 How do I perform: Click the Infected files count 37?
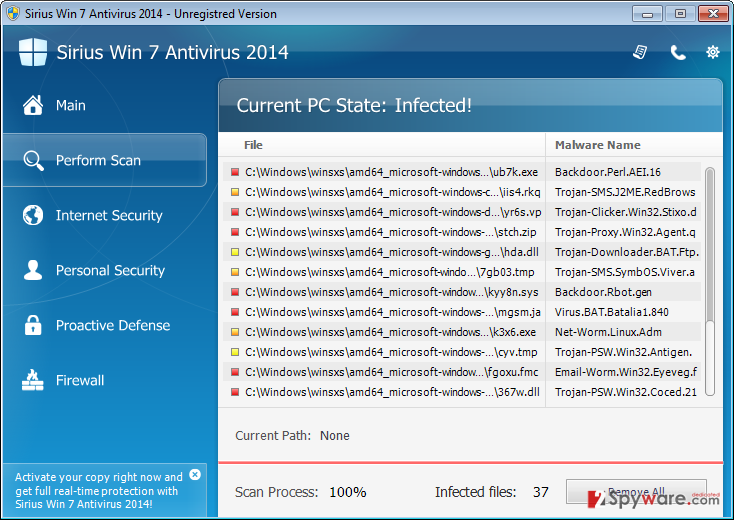(540, 492)
